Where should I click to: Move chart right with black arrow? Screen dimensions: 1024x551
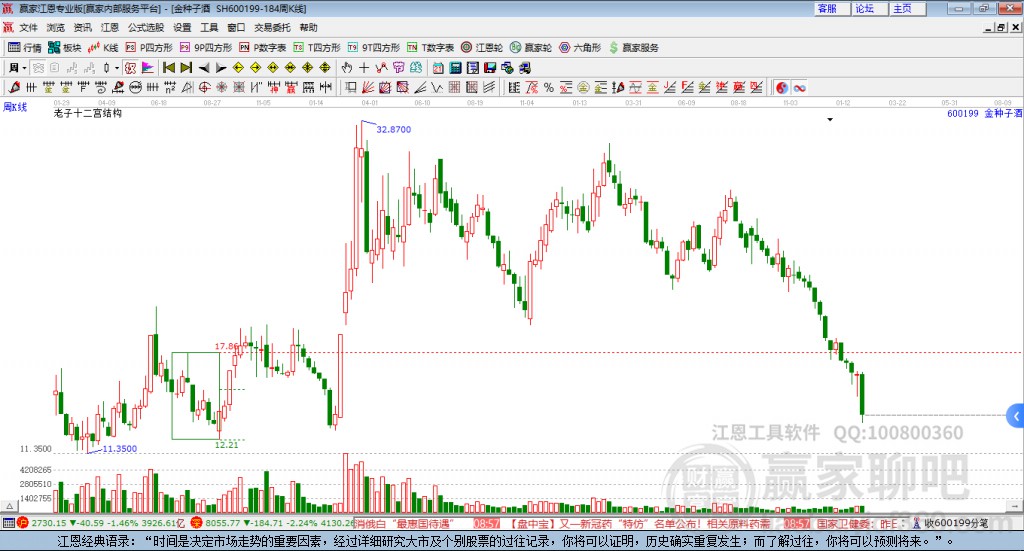coord(221,68)
